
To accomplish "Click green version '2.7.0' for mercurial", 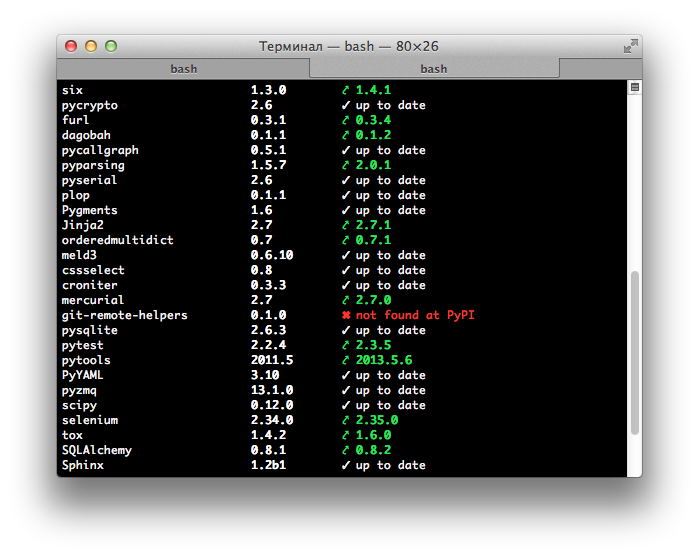I will pyautogui.click(x=373, y=300).
